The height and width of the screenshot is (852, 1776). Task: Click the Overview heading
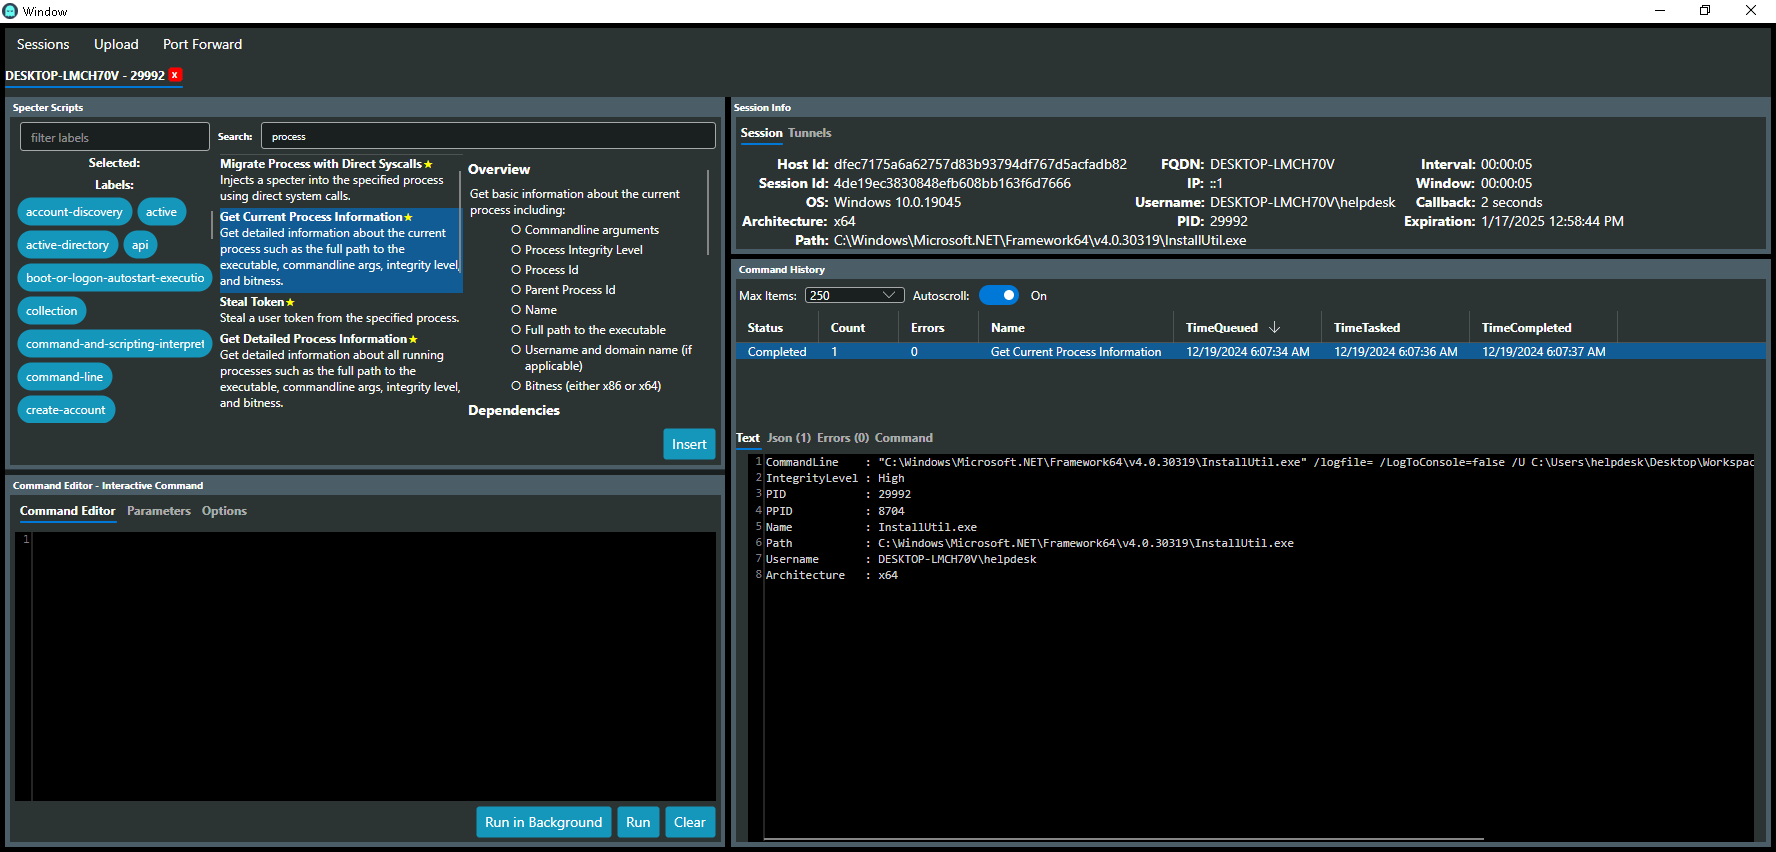coord(499,169)
